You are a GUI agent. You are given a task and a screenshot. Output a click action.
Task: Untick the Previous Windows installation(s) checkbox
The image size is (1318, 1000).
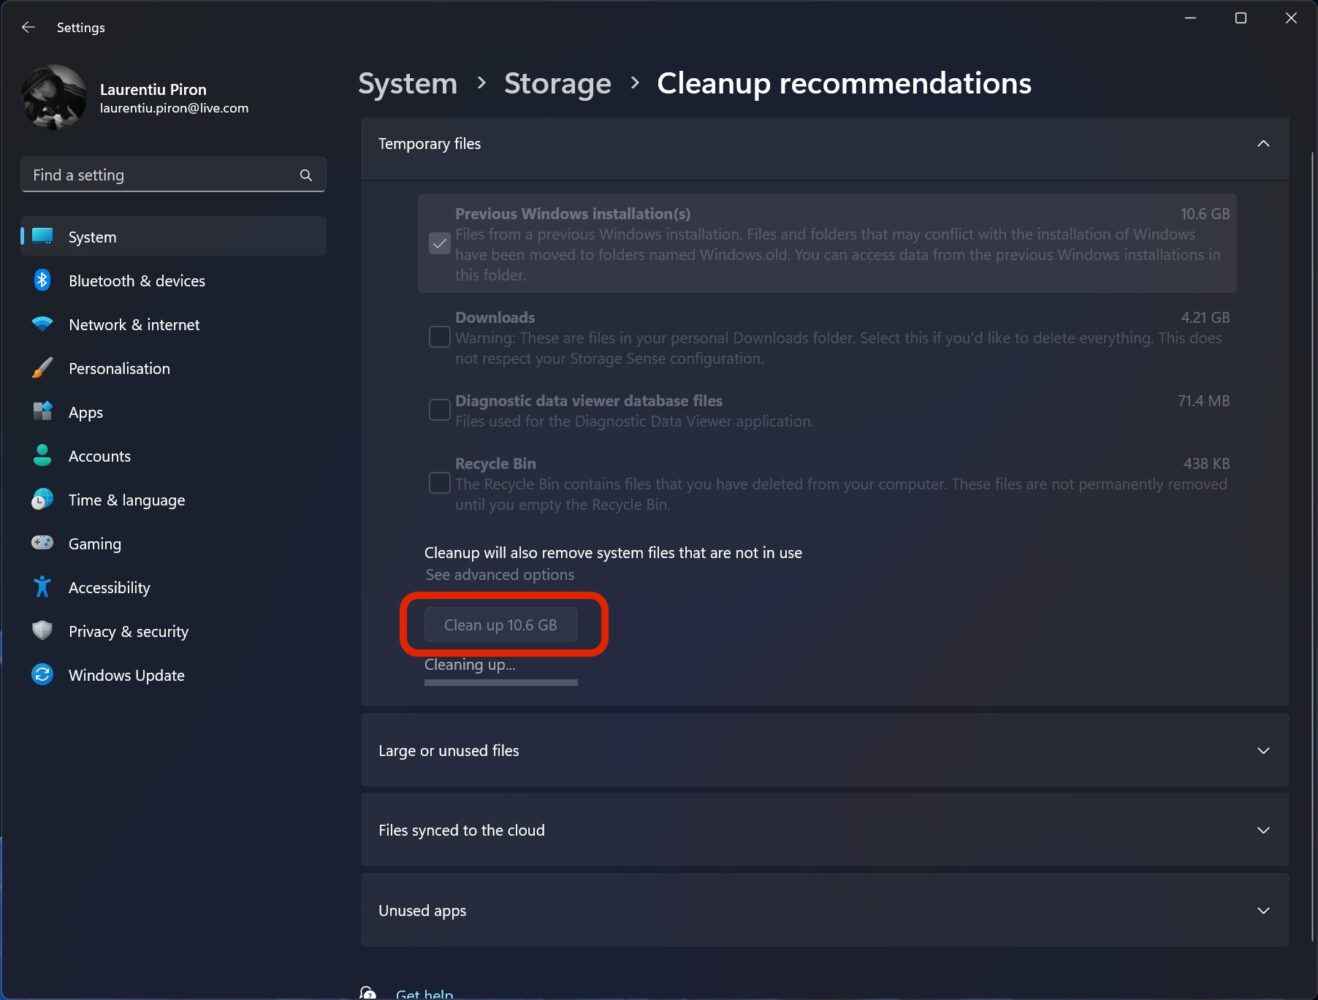point(439,243)
